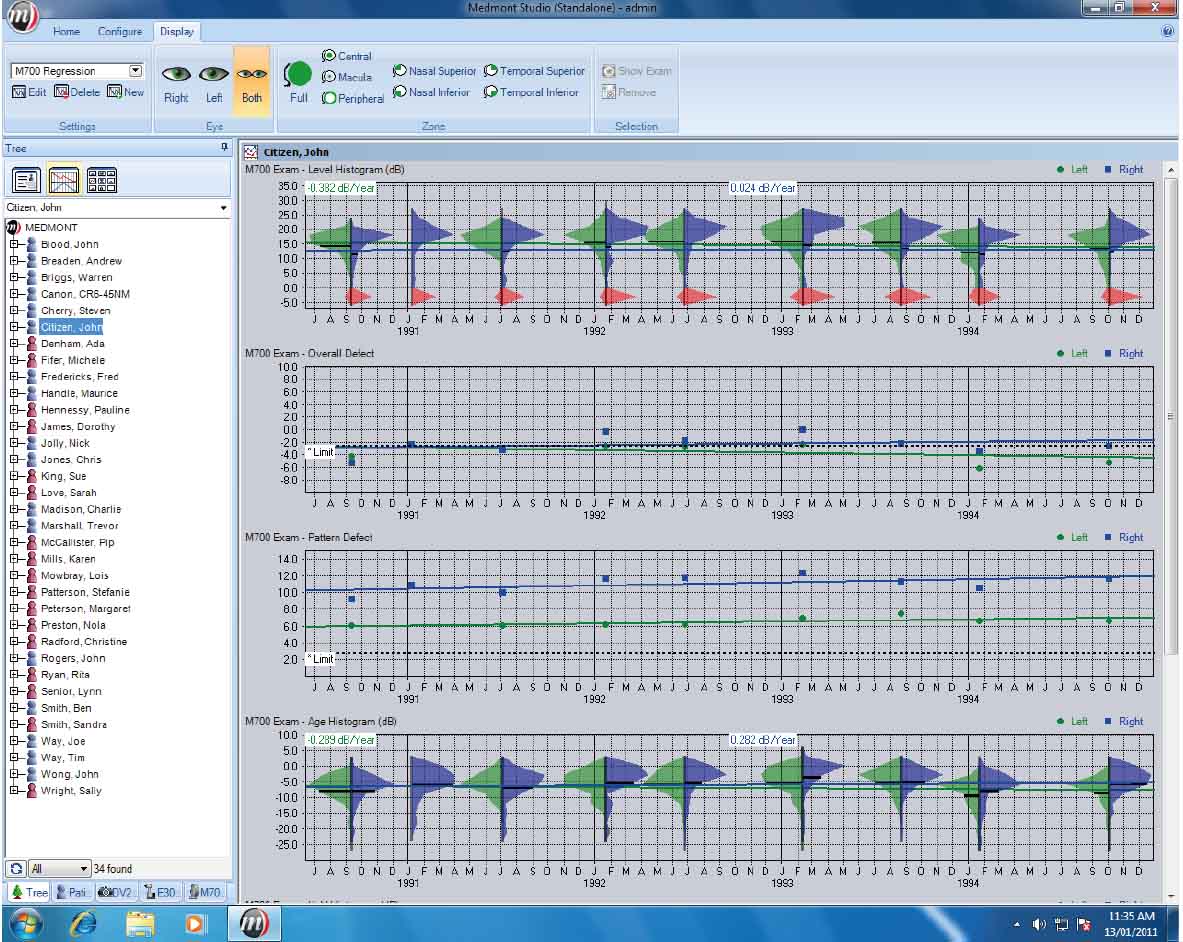Select the Macula zone option
The width and height of the screenshot is (1183, 942).
coord(346,77)
